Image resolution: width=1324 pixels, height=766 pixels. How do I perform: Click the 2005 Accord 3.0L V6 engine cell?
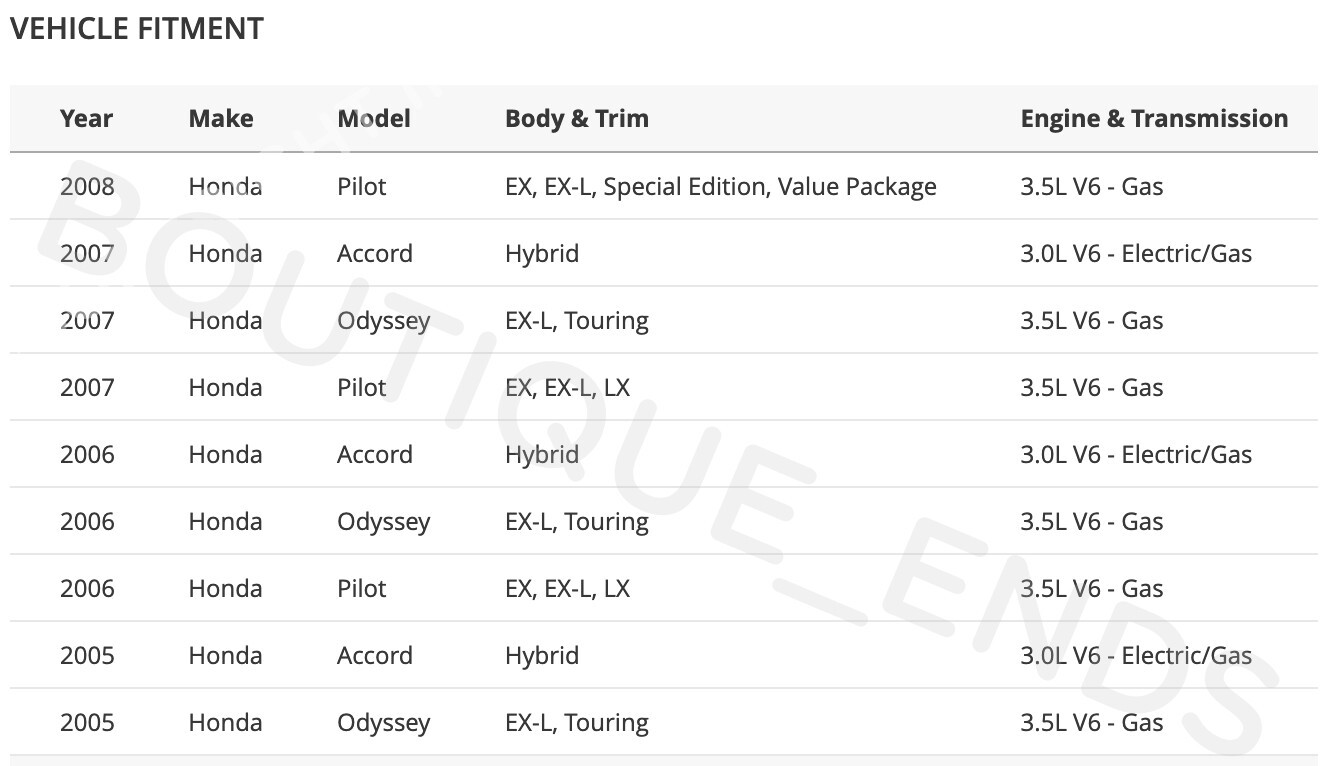coord(1135,655)
